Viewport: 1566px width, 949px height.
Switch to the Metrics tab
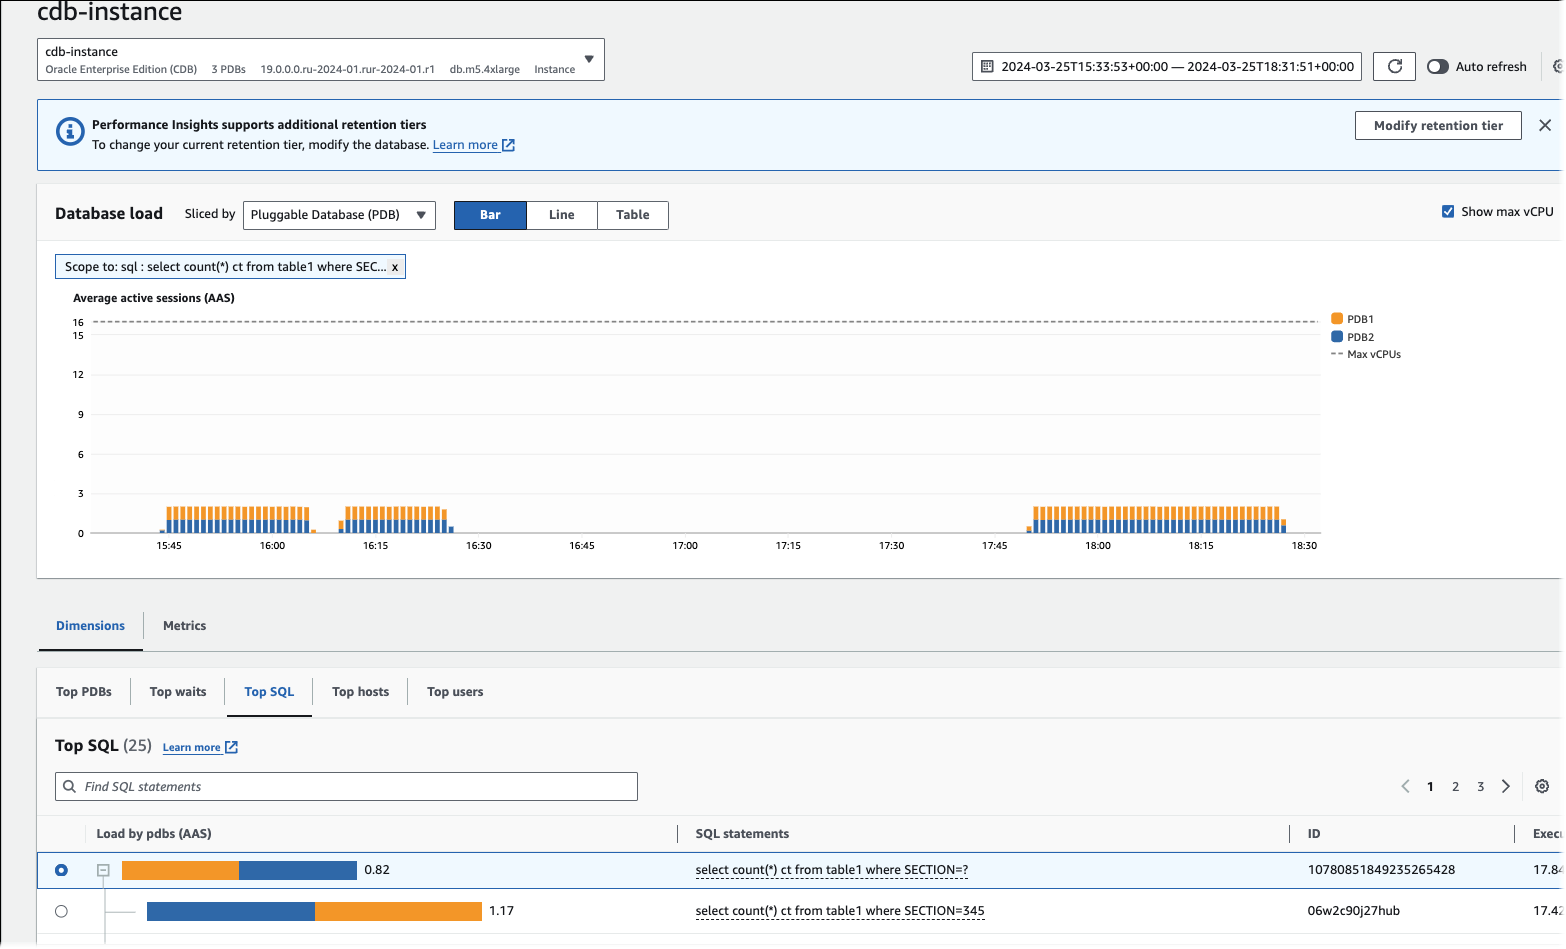tap(184, 625)
